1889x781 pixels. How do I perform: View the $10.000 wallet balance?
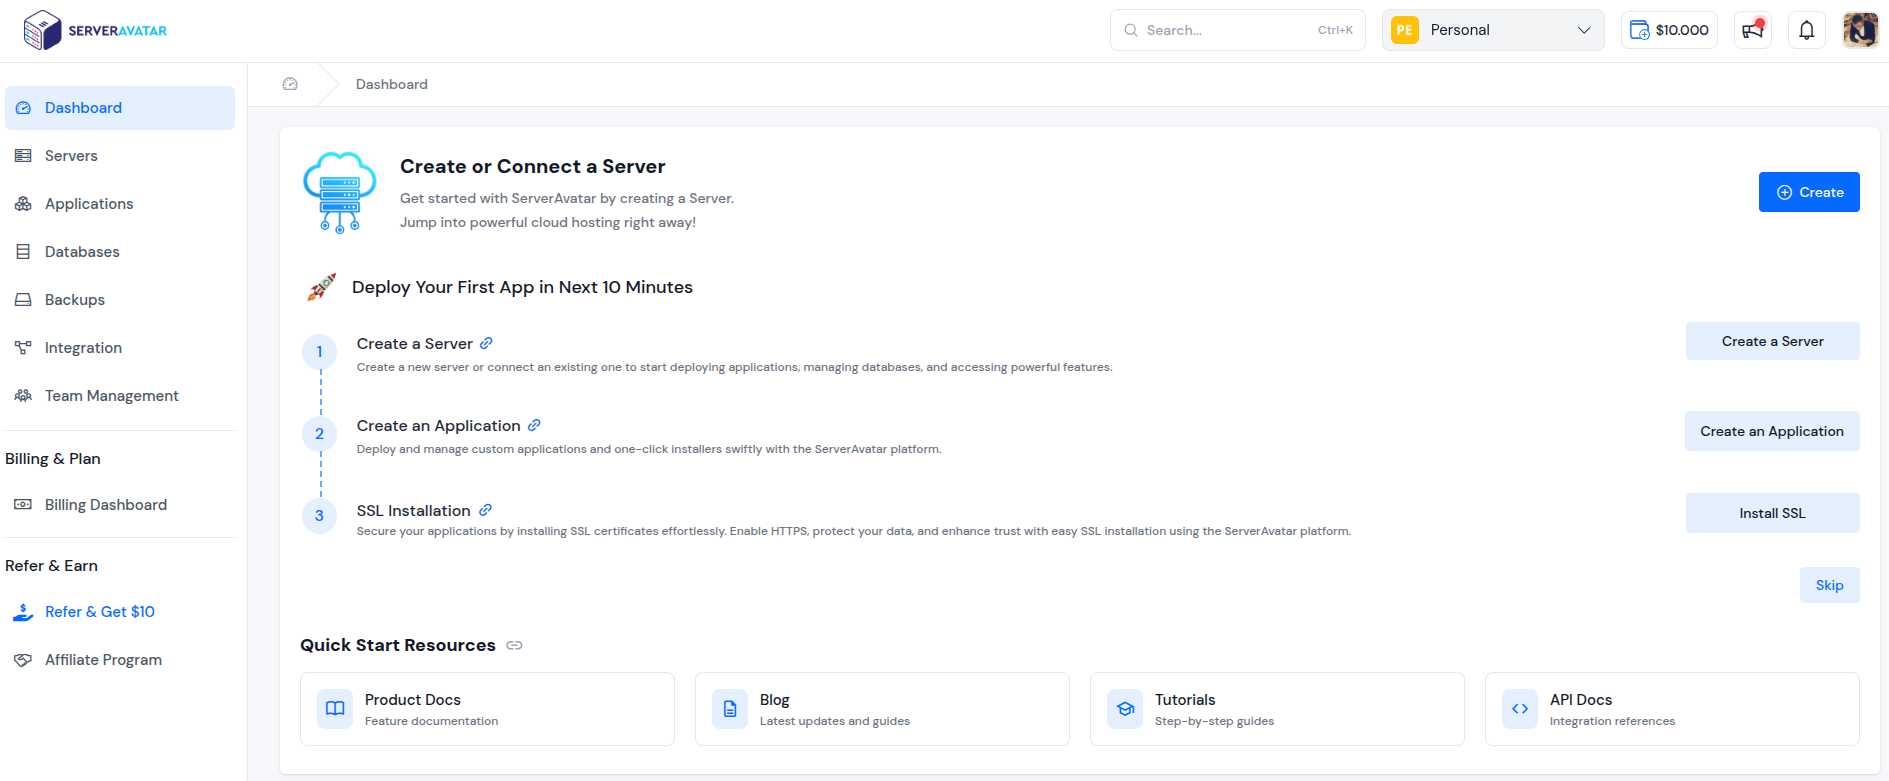point(1669,30)
